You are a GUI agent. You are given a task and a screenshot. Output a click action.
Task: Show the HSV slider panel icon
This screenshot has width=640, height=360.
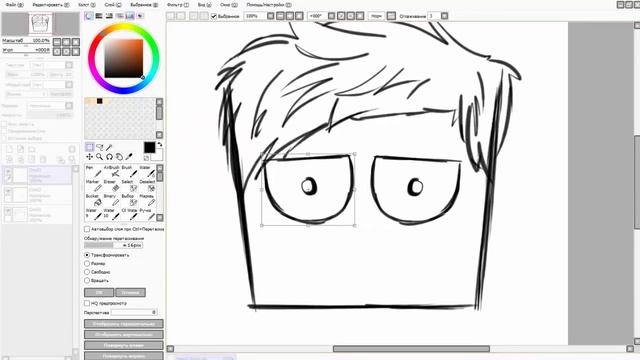pyautogui.click(x=109, y=16)
